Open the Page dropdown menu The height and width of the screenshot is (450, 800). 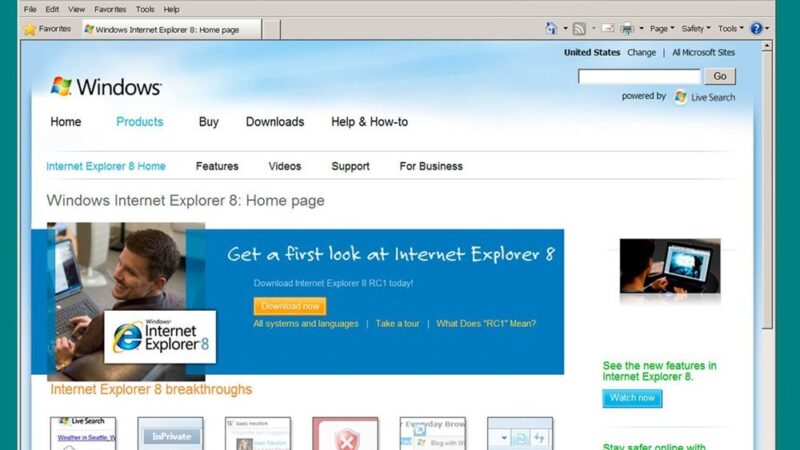tap(662, 29)
